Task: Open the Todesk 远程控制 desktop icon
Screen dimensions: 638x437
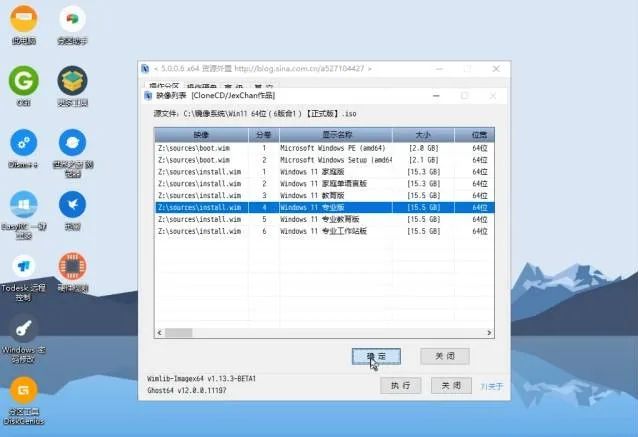Action: (x=24, y=267)
